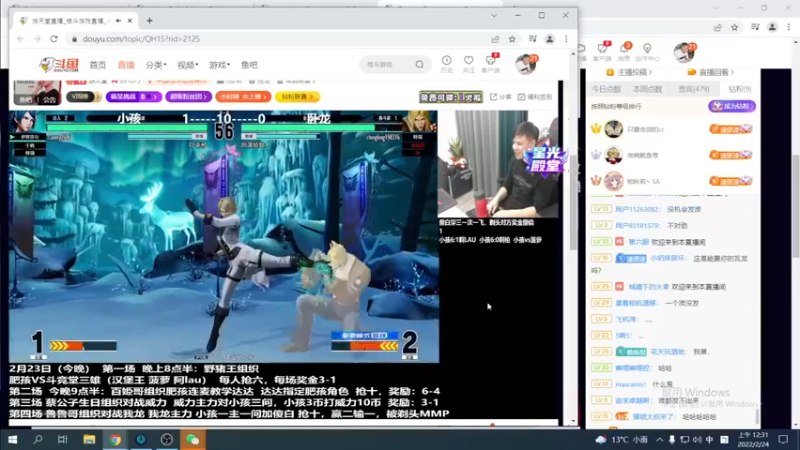This screenshot has height=450, width=800.
Task: Expand 主播投稿 link in the back window
Action: click(629, 72)
